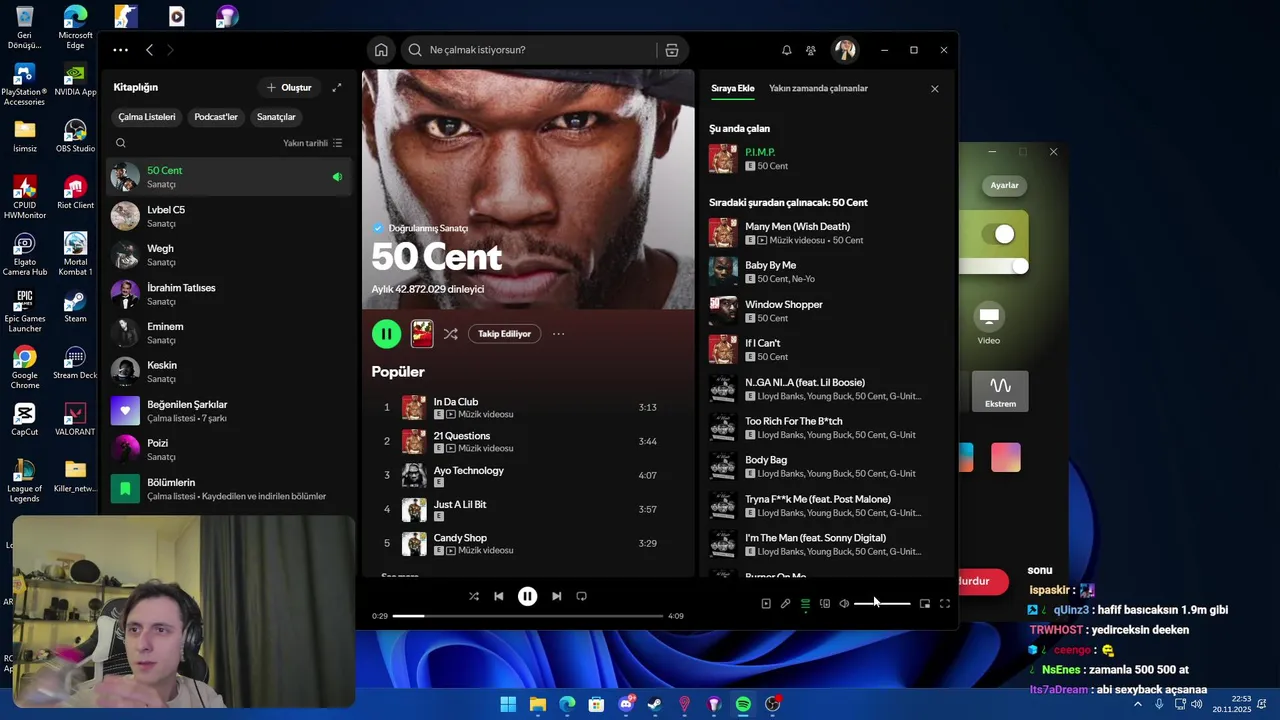This screenshot has height=720, width=1280.
Task: Pause playback in the bottom player bar
Action: [x=527, y=596]
